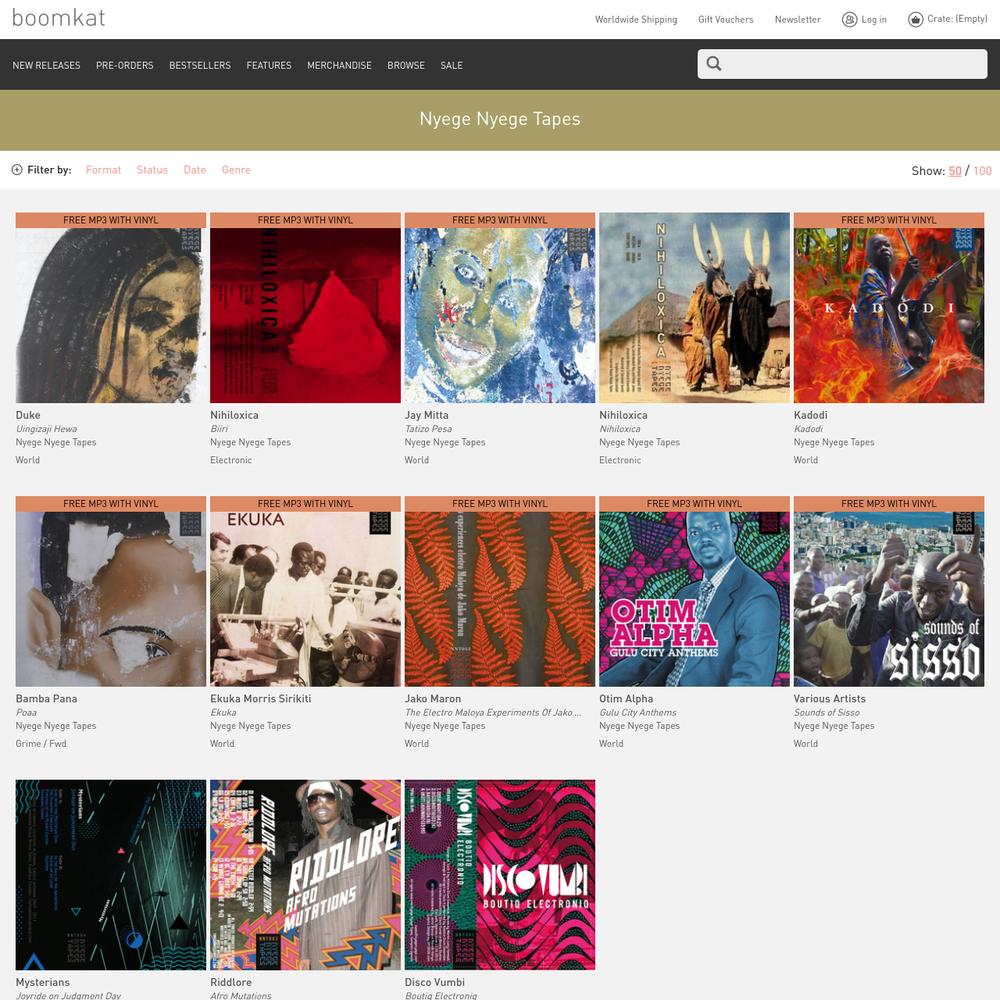The width and height of the screenshot is (1000, 1000).
Task: Click Otim Alpha artist name
Action: pyautogui.click(x=626, y=699)
